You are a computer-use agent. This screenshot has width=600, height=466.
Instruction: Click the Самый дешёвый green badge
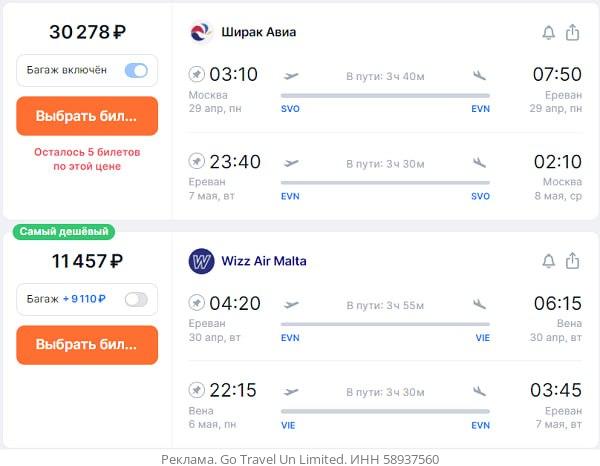pyautogui.click(x=64, y=232)
